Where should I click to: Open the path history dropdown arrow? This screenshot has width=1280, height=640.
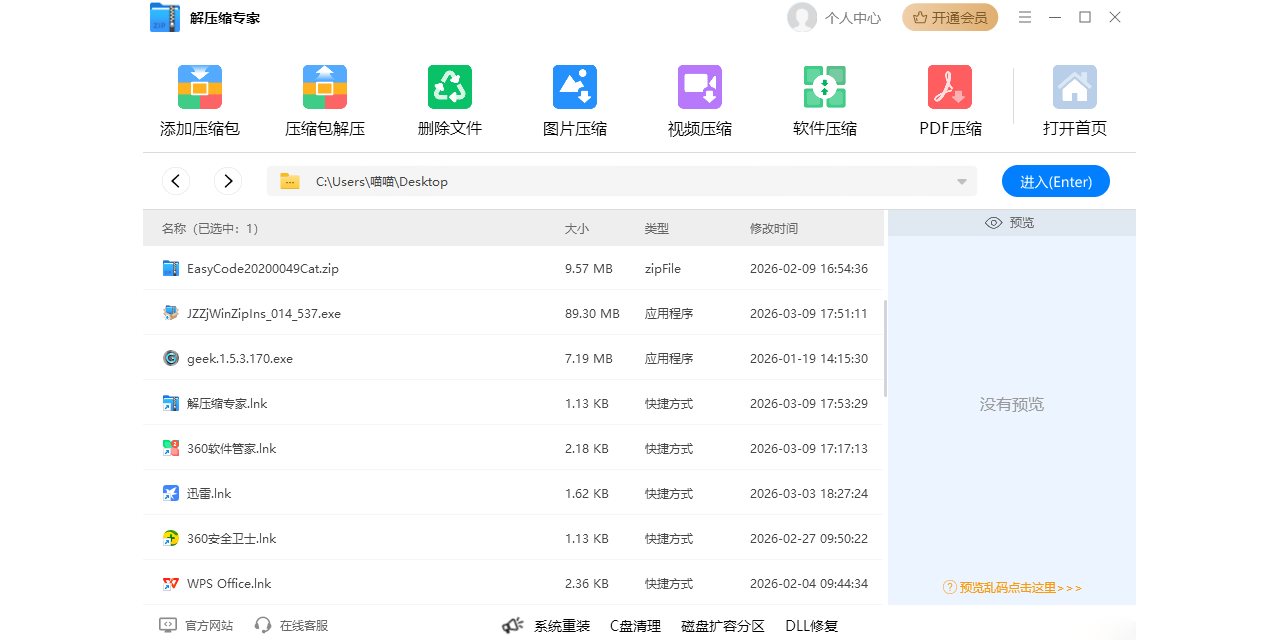pyautogui.click(x=960, y=181)
